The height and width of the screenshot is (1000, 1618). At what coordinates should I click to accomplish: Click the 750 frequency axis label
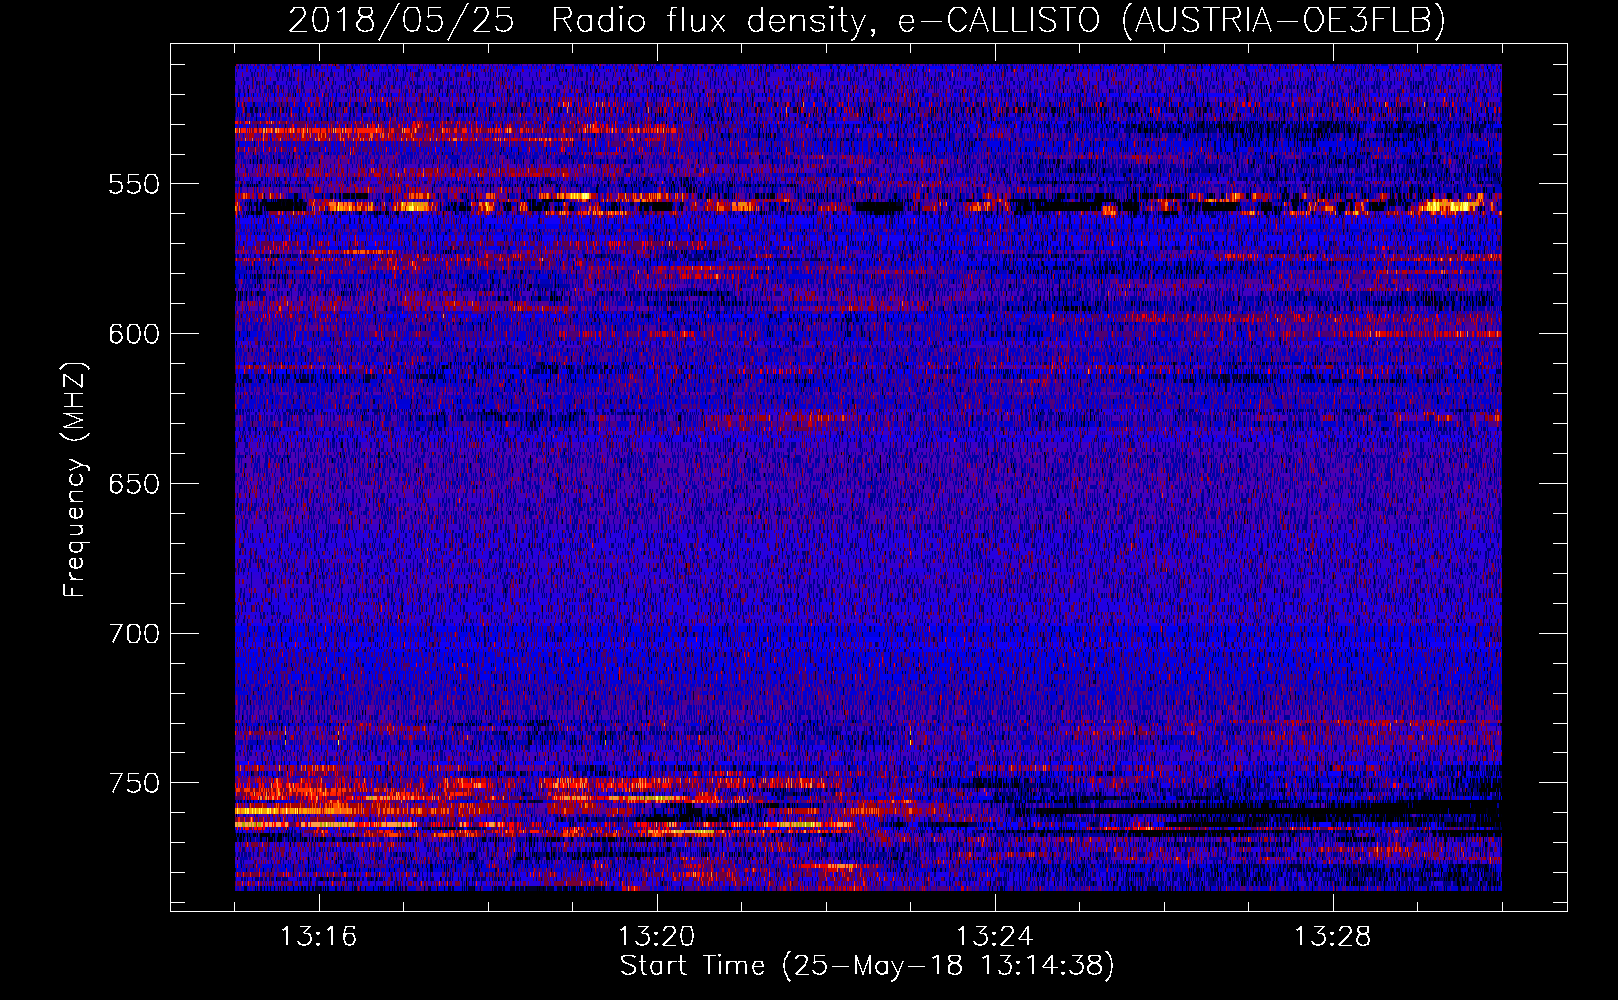pyautogui.click(x=133, y=783)
